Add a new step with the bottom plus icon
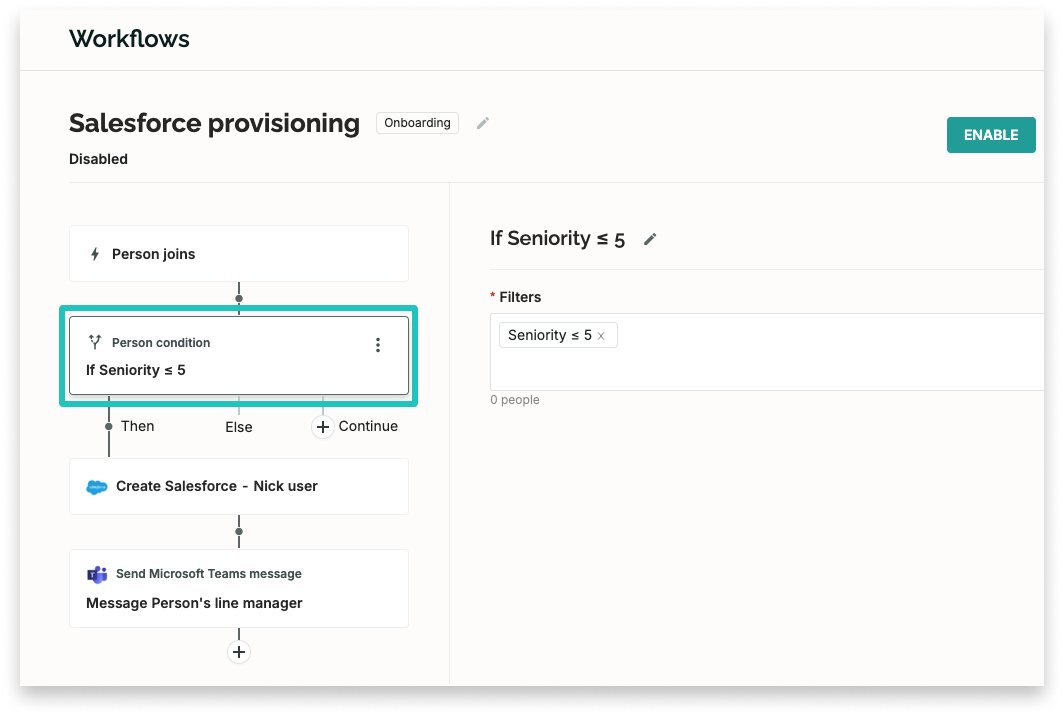1064x716 pixels. 238,651
